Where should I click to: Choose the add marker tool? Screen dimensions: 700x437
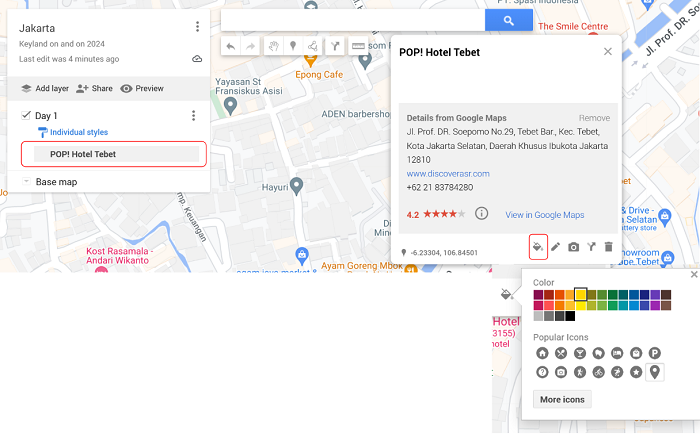293,46
